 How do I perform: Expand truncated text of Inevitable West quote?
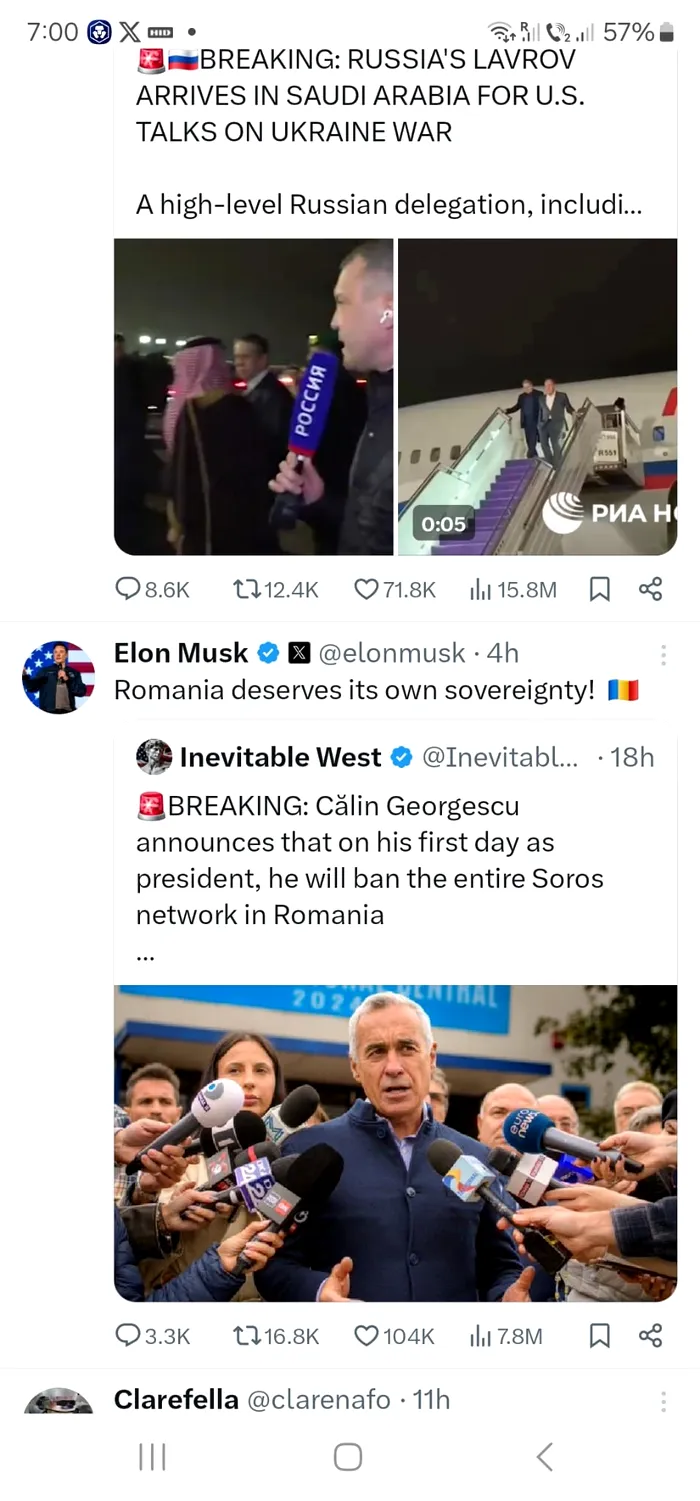pyautogui.click(x=146, y=955)
